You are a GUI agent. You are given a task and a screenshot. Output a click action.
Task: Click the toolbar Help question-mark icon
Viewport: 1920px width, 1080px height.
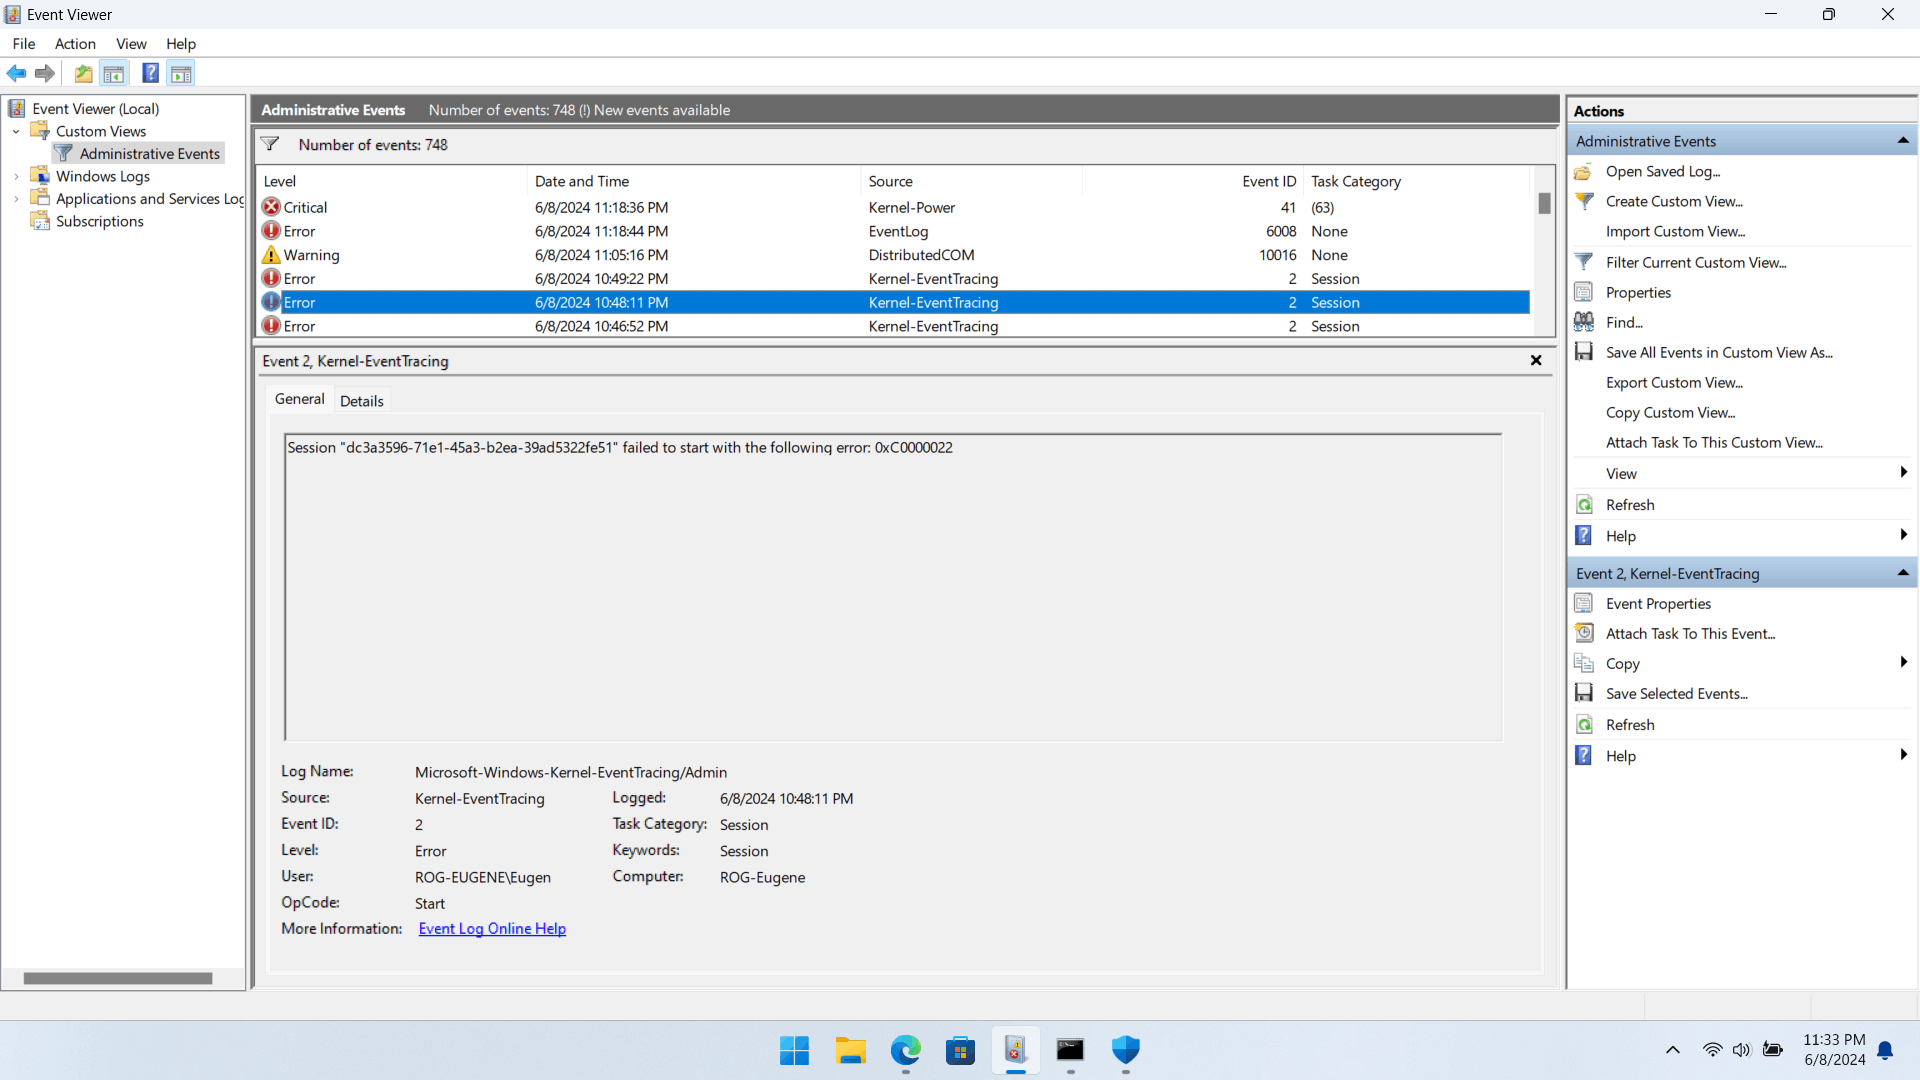(150, 73)
